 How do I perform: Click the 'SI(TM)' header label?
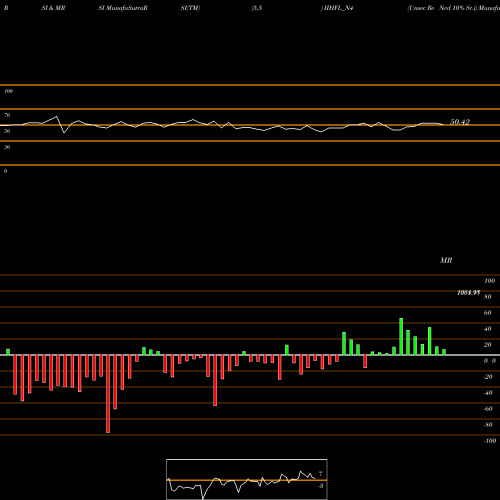[x=190, y=8]
